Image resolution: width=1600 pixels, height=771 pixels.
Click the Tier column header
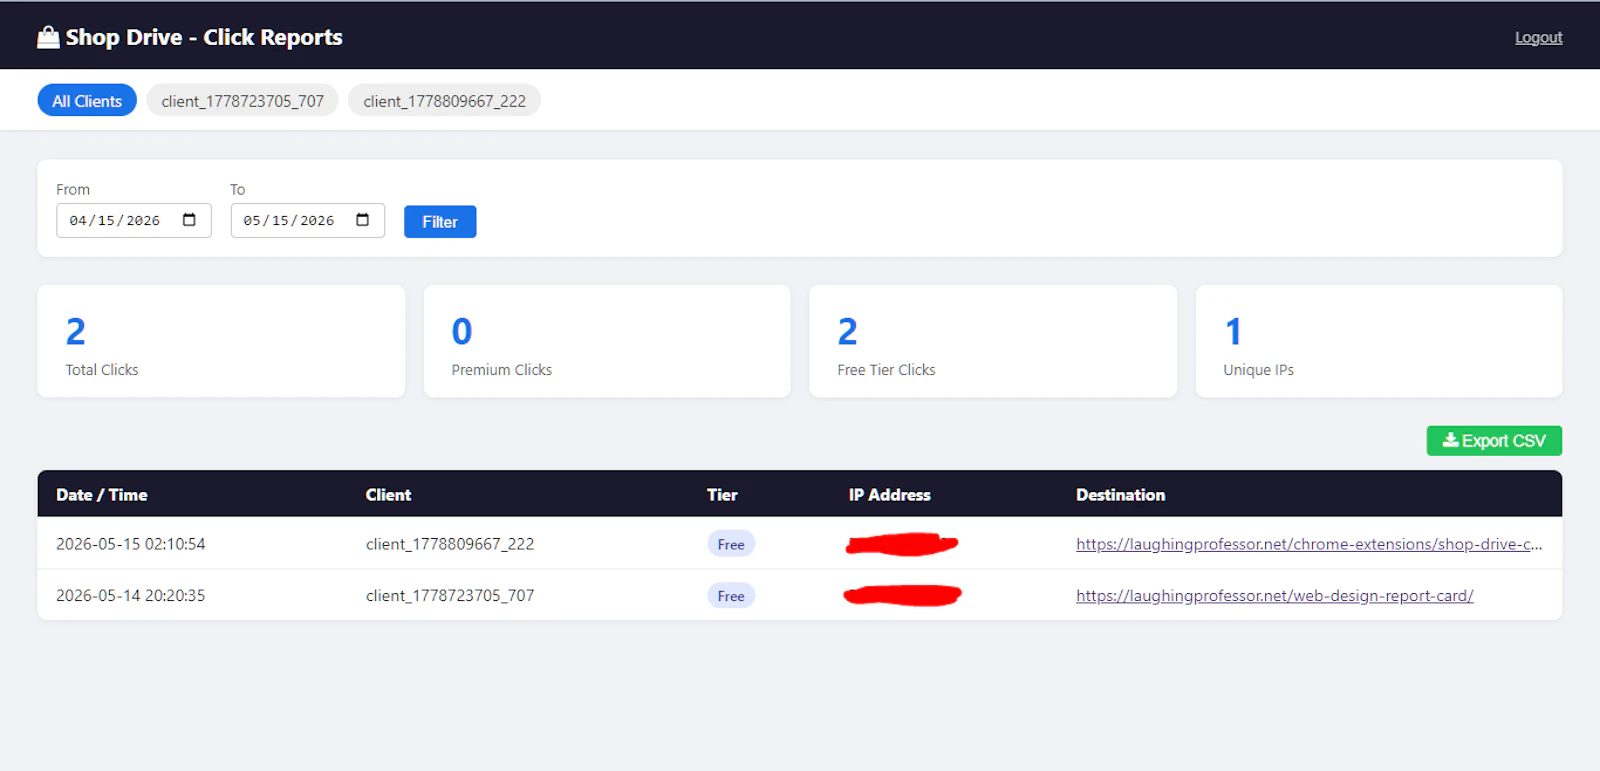coord(722,495)
